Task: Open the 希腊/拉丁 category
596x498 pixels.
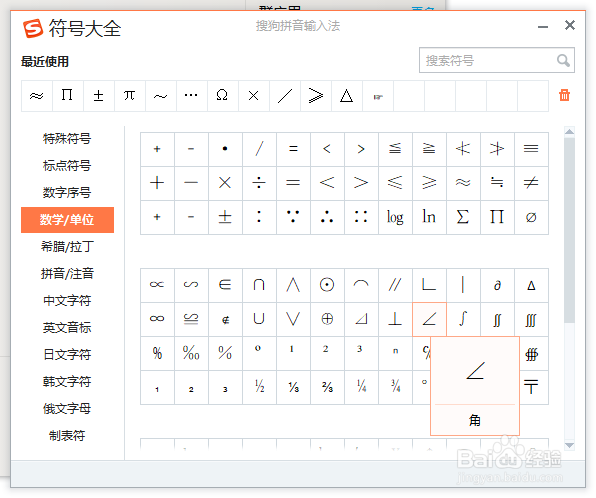Action: 67,247
